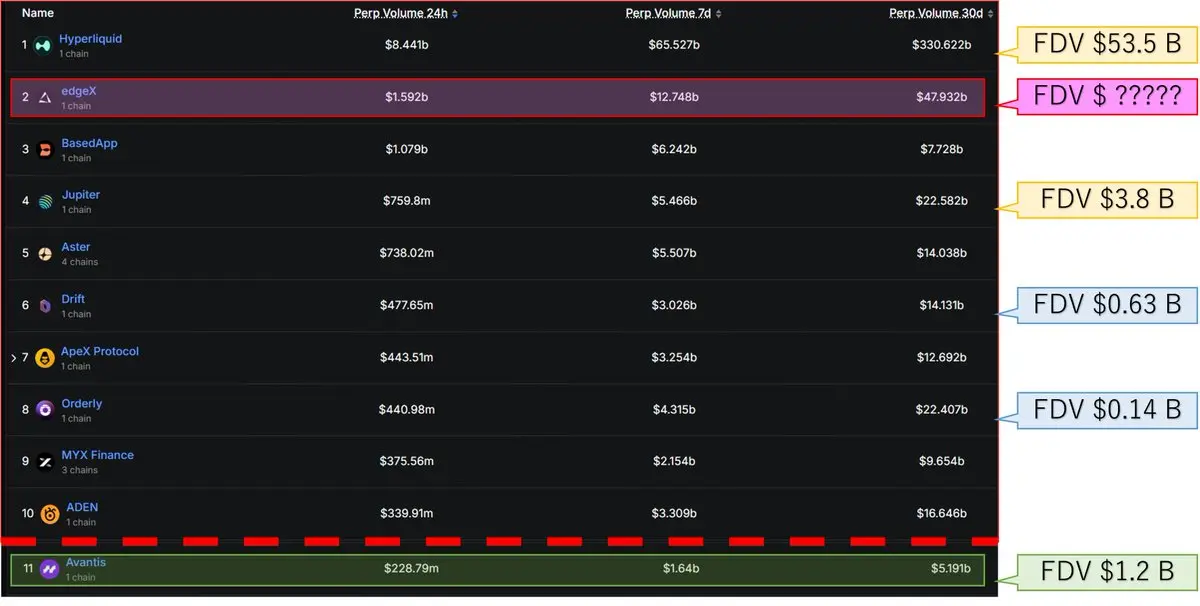The image size is (1200, 606).
Task: Click Jupiter 30d volume $22.582b
Action: tap(942, 202)
